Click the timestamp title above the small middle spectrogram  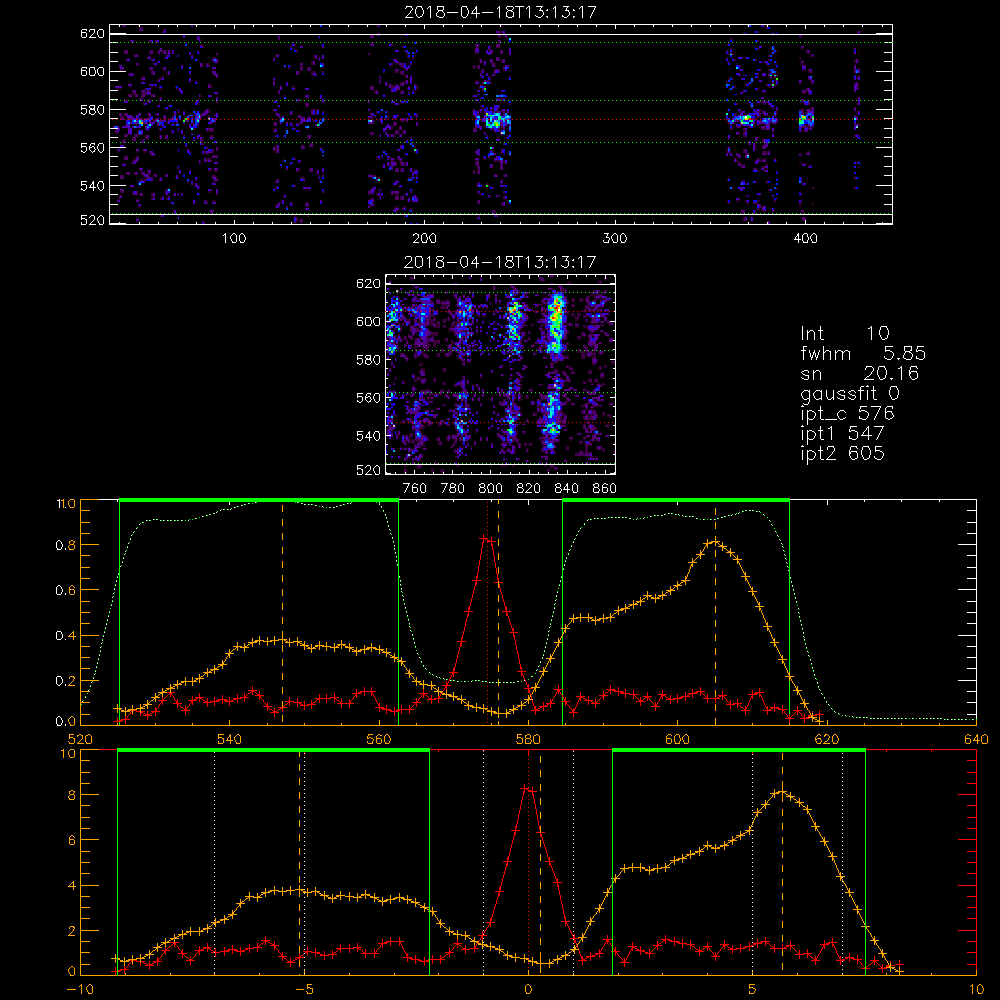coord(500,262)
